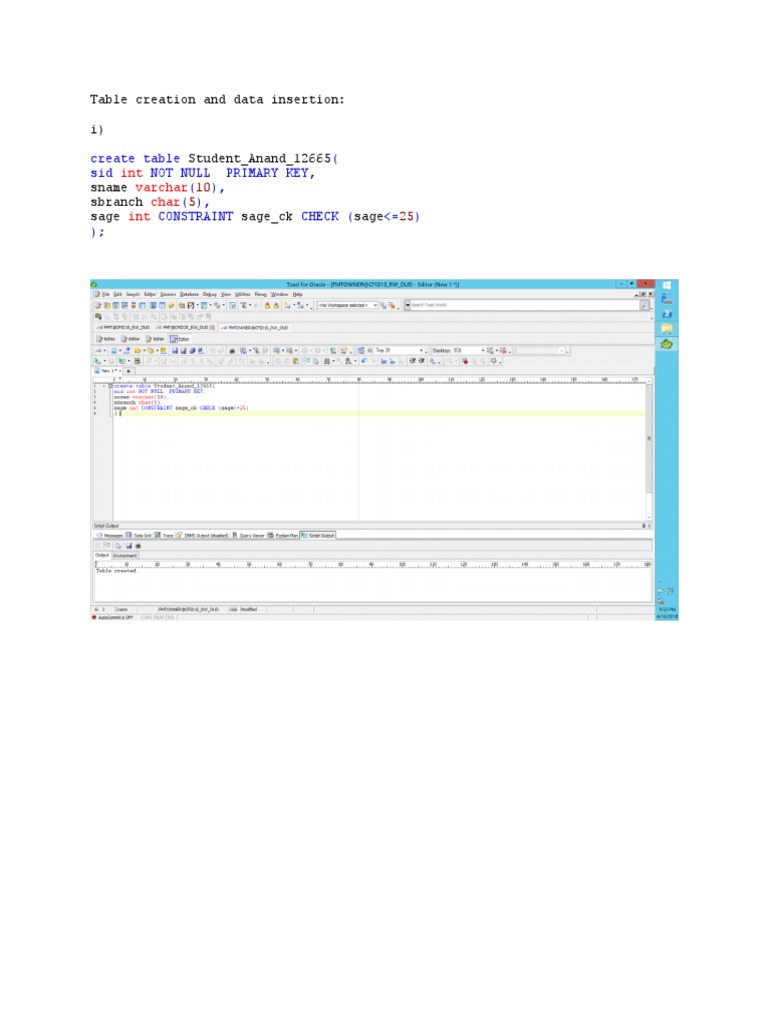Open the Search menu

(133, 295)
